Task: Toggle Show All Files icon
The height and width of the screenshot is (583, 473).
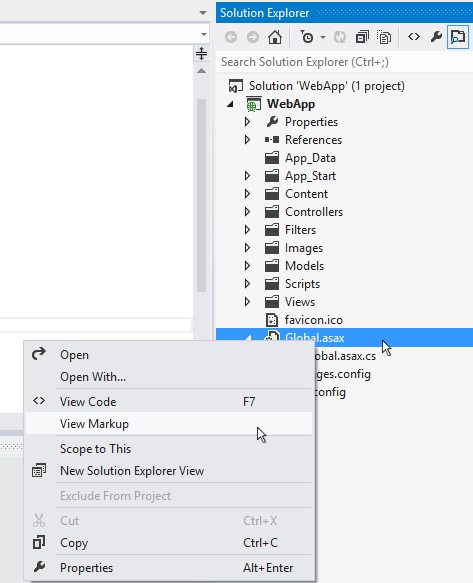Action: [x=384, y=37]
